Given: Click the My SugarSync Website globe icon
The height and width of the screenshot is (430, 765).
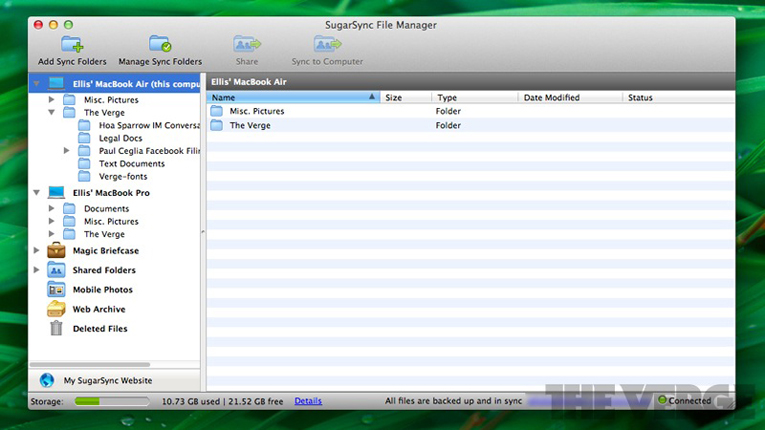Looking at the screenshot, I should click(x=47, y=380).
